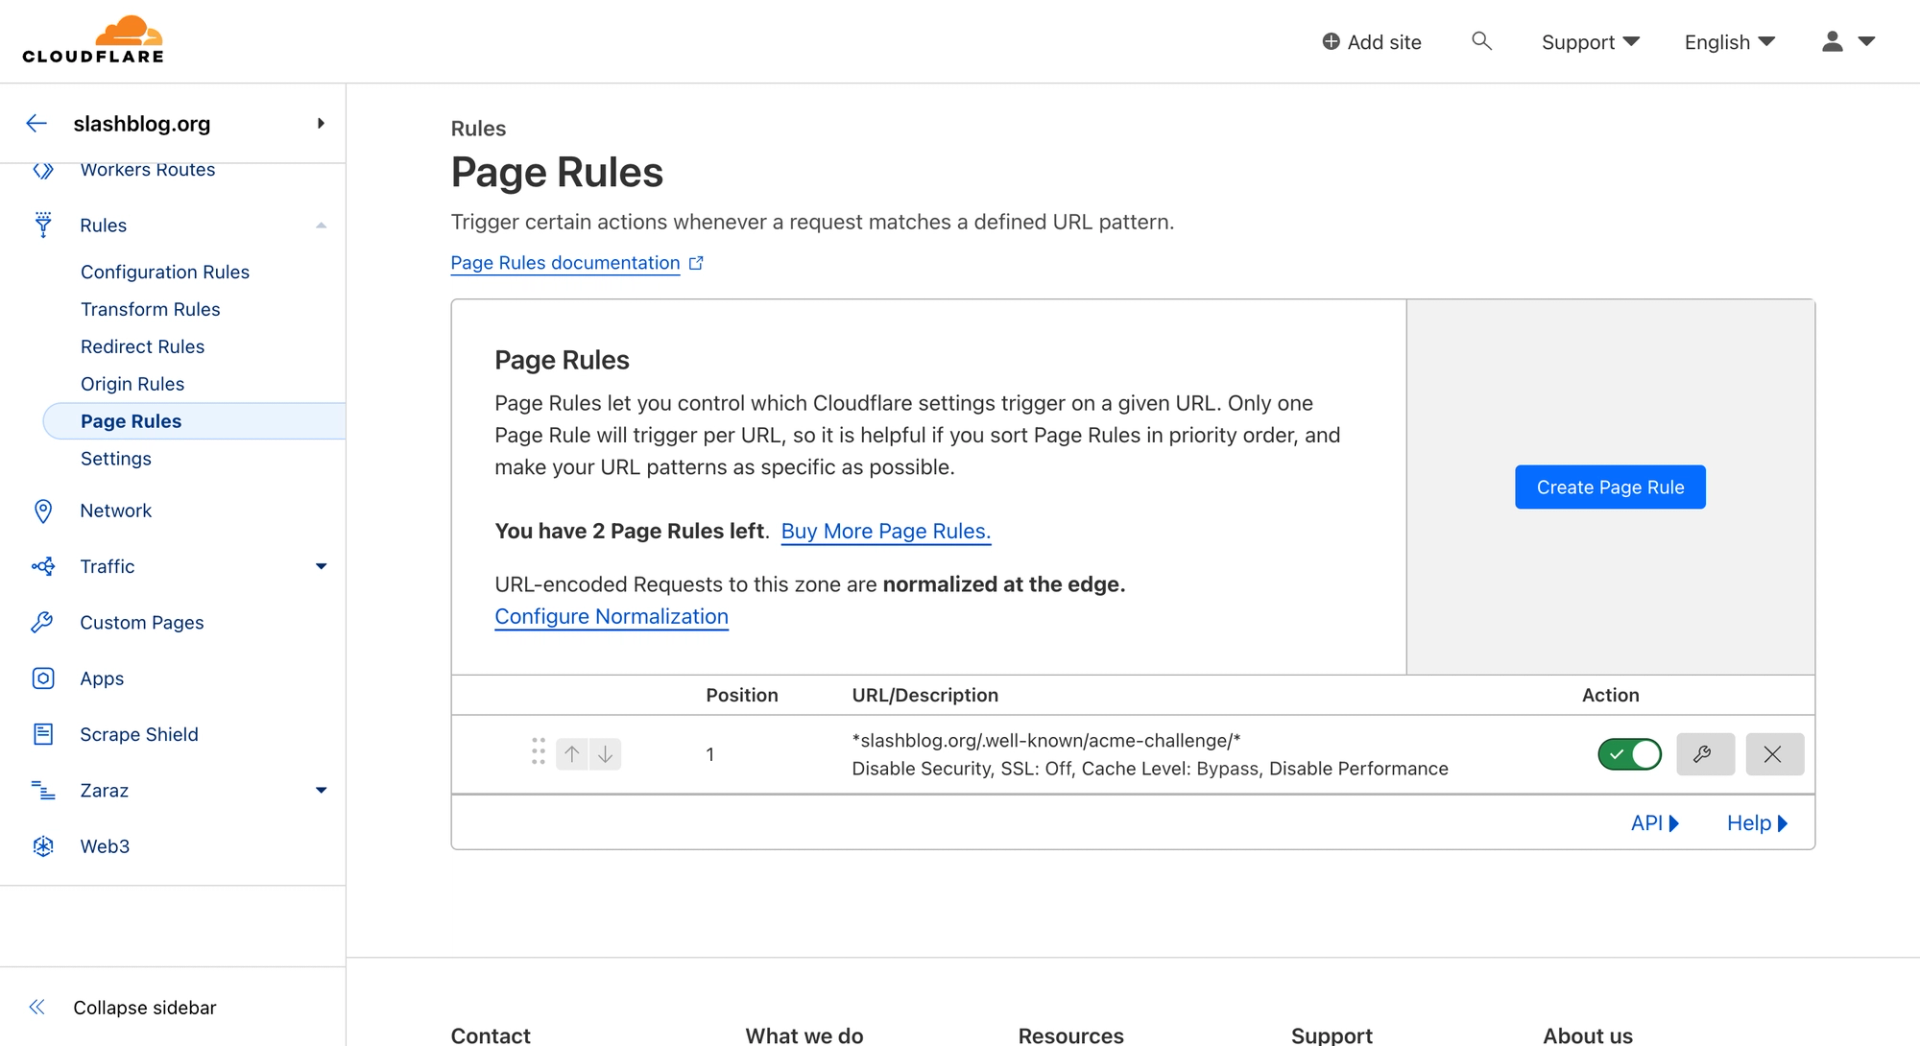Open the English language dropdown

[1729, 42]
